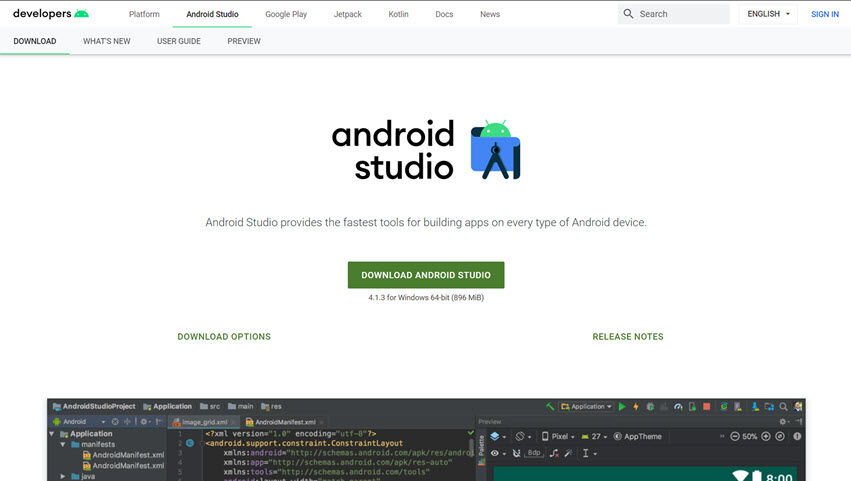
Task: Open the AVD Manager phone icon
Action: coord(738,407)
